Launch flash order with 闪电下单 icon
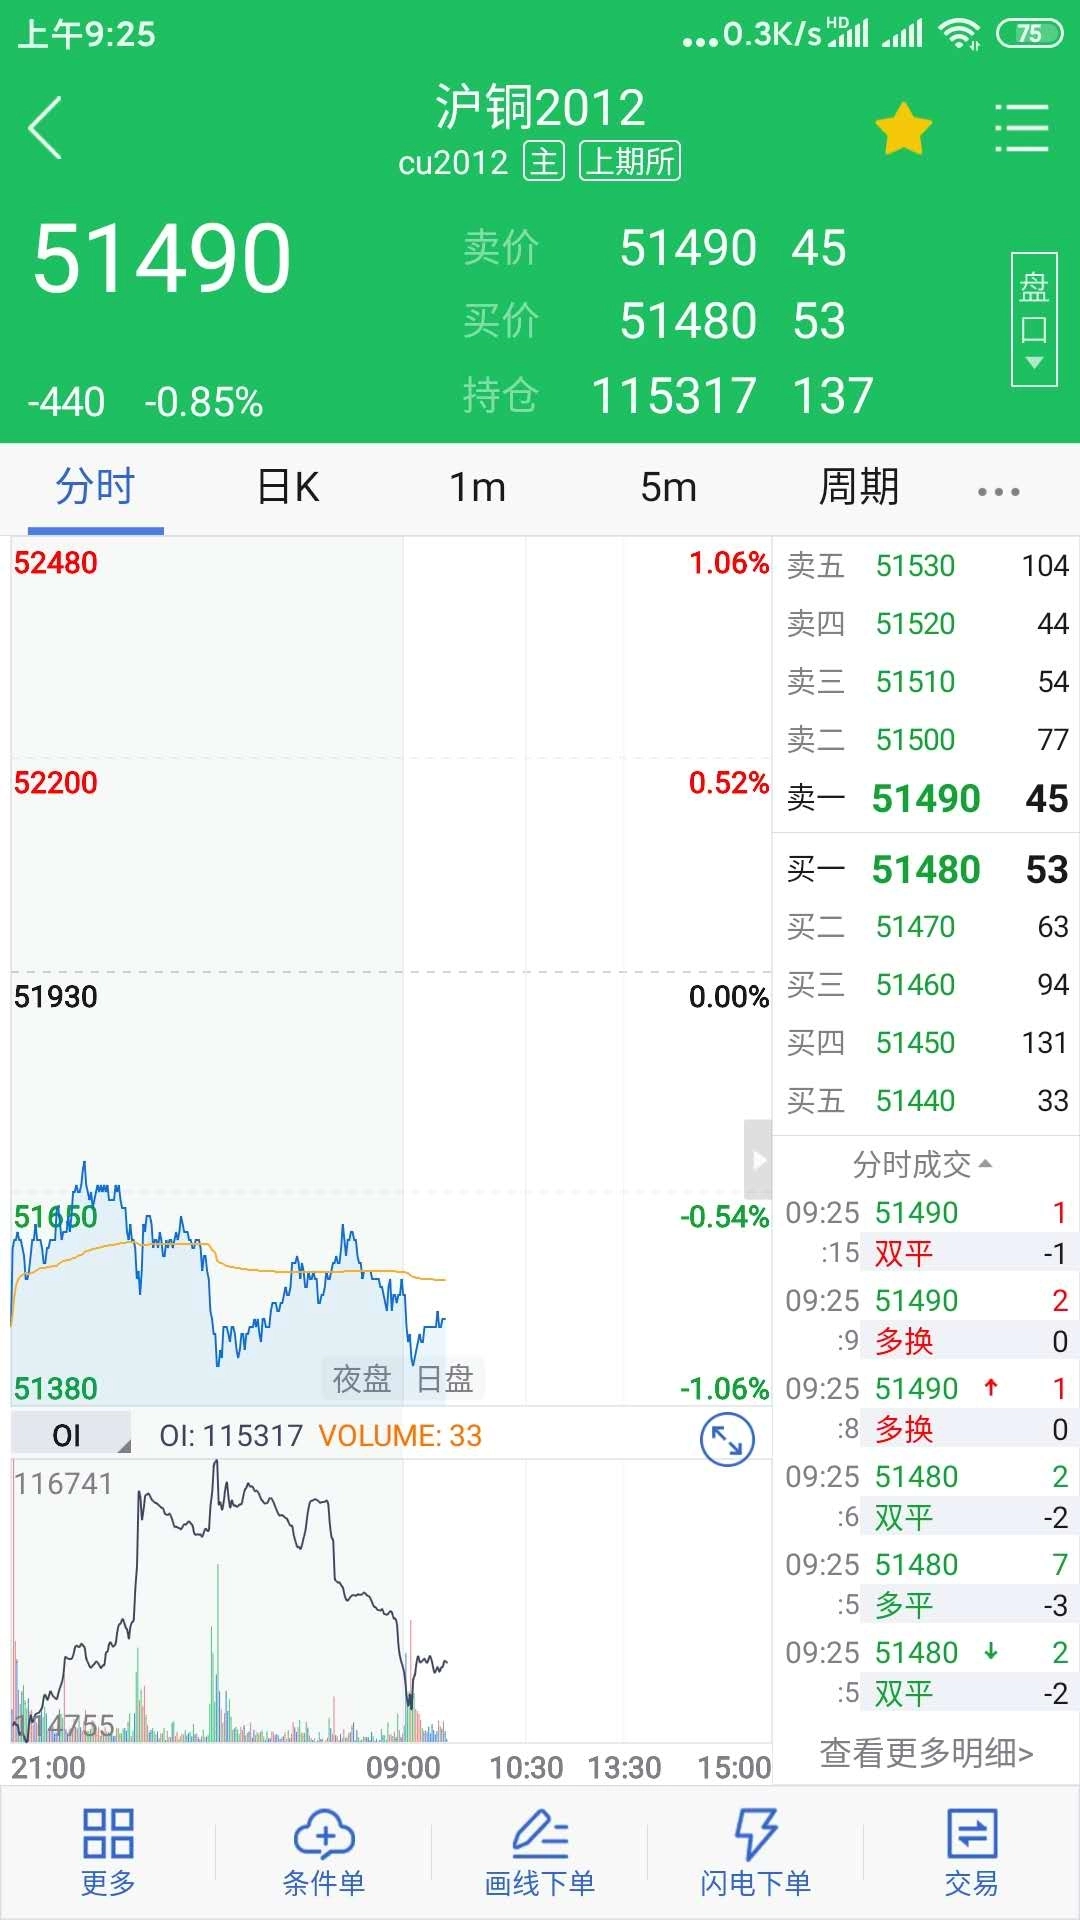1080x1920 pixels. pyautogui.click(x=756, y=1855)
